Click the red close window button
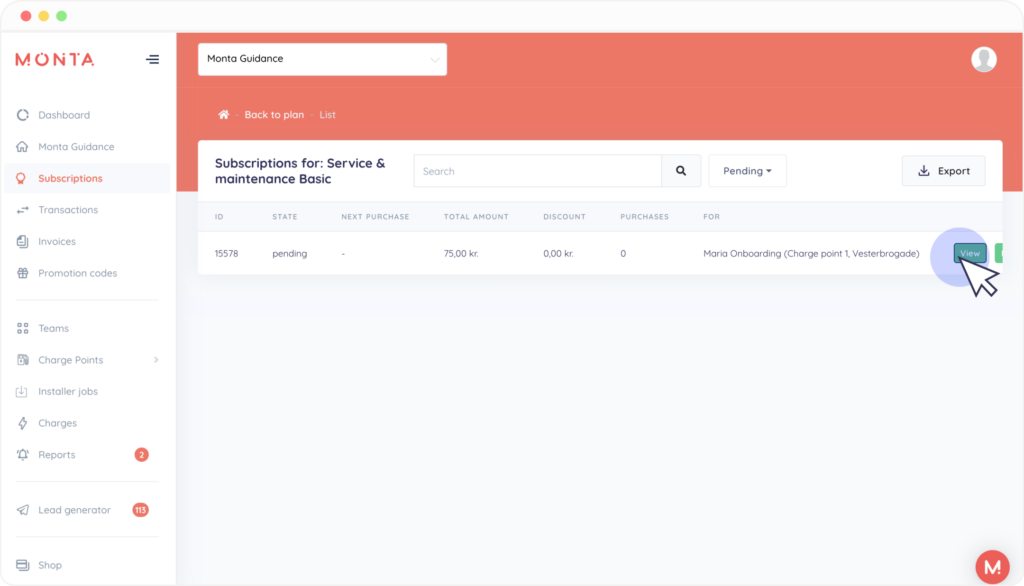Viewport: 1024px width, 586px height. 25,16
